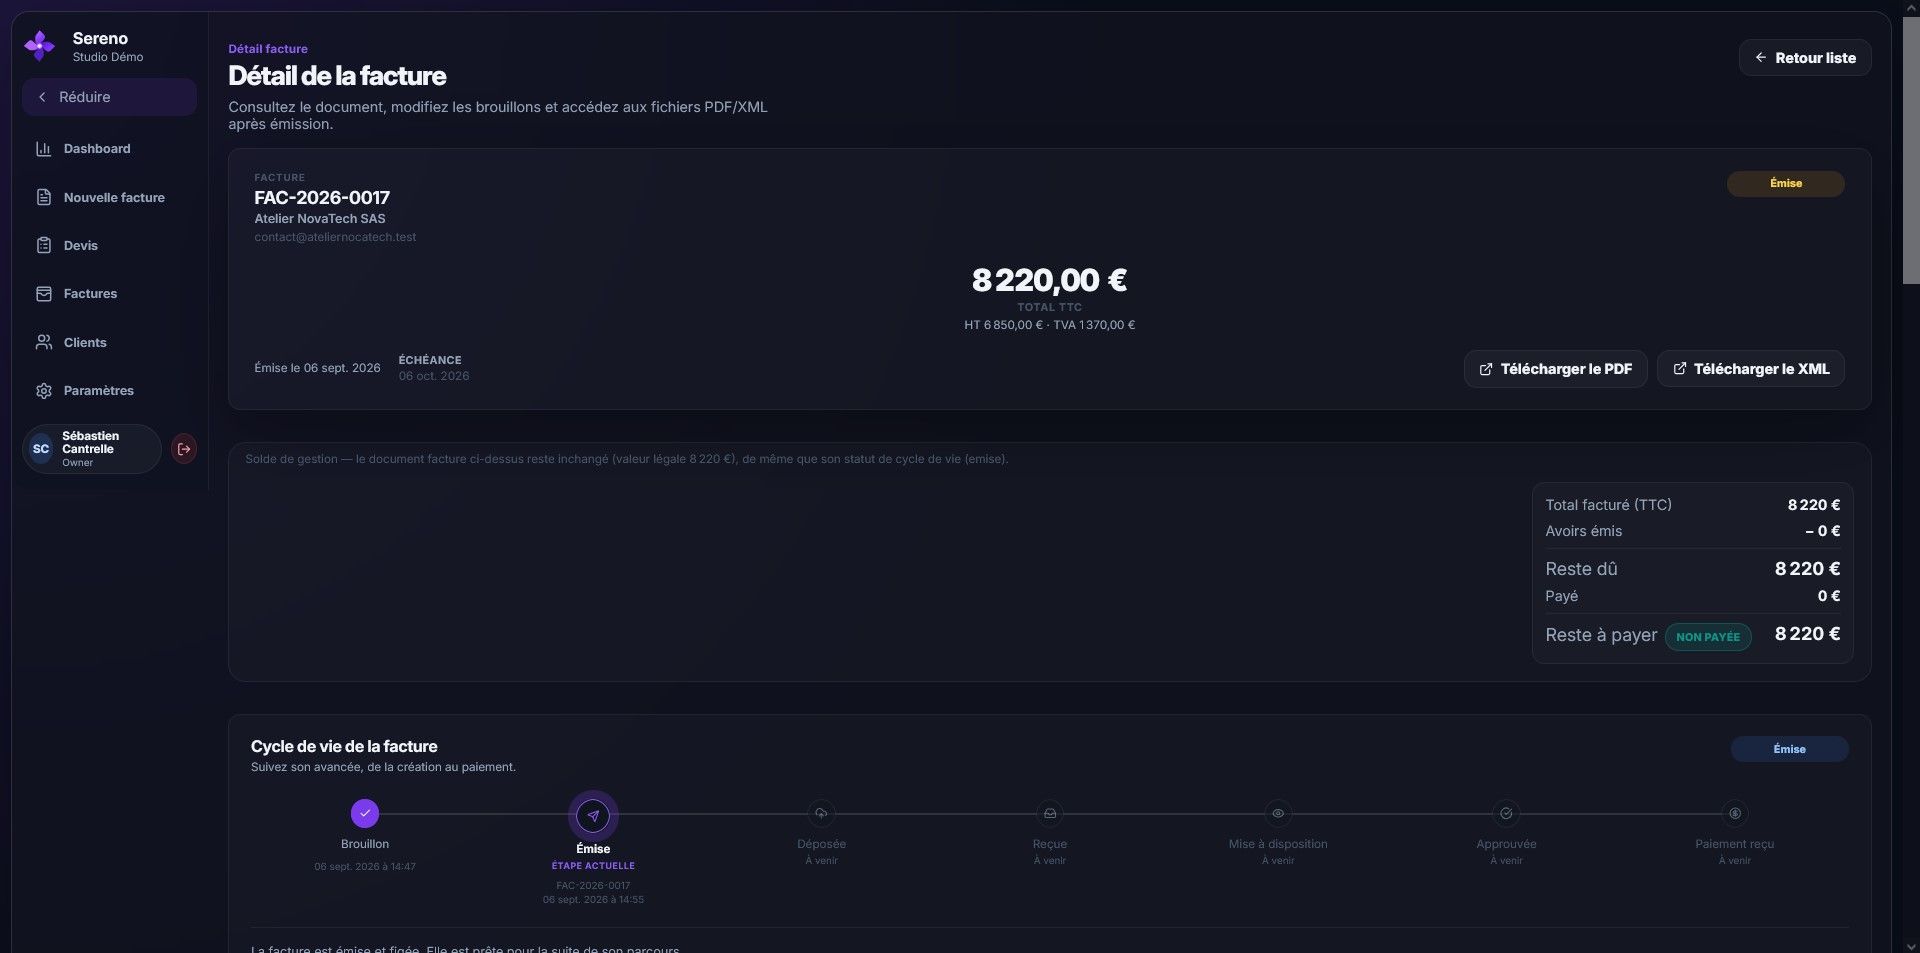Screen dimensions: 1920x953
Task: Click the Payé row label
Action: tap(1561, 596)
